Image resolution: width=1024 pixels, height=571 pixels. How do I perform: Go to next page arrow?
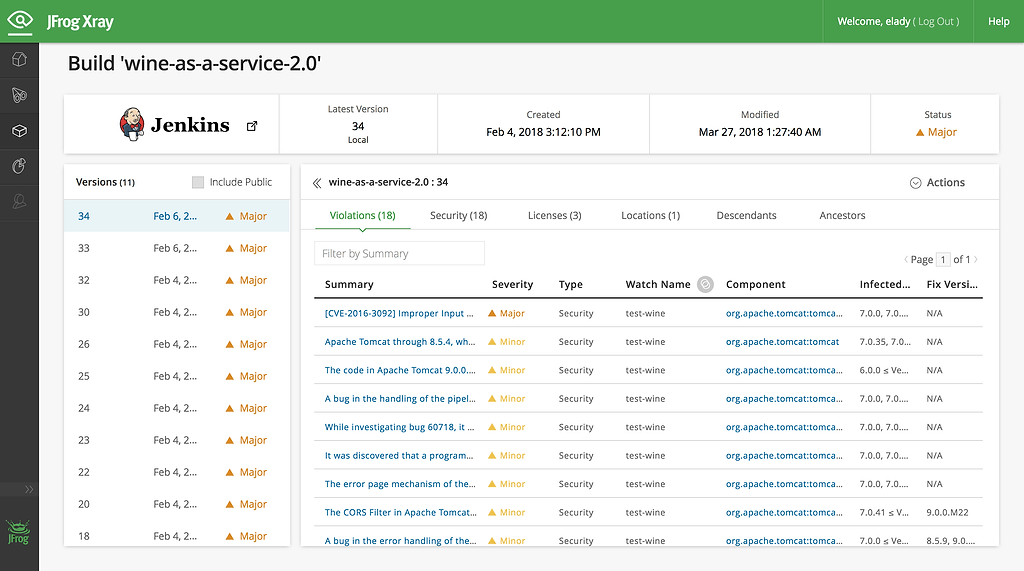point(976,259)
